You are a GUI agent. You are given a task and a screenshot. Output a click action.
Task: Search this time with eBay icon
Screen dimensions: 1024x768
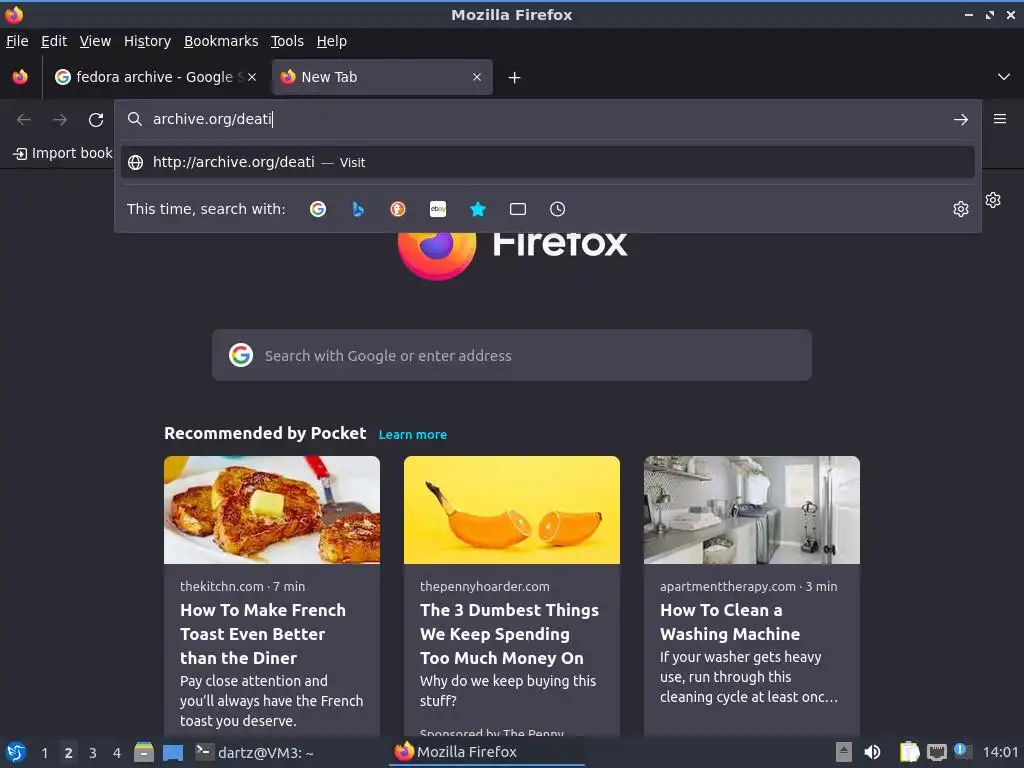[x=438, y=209]
